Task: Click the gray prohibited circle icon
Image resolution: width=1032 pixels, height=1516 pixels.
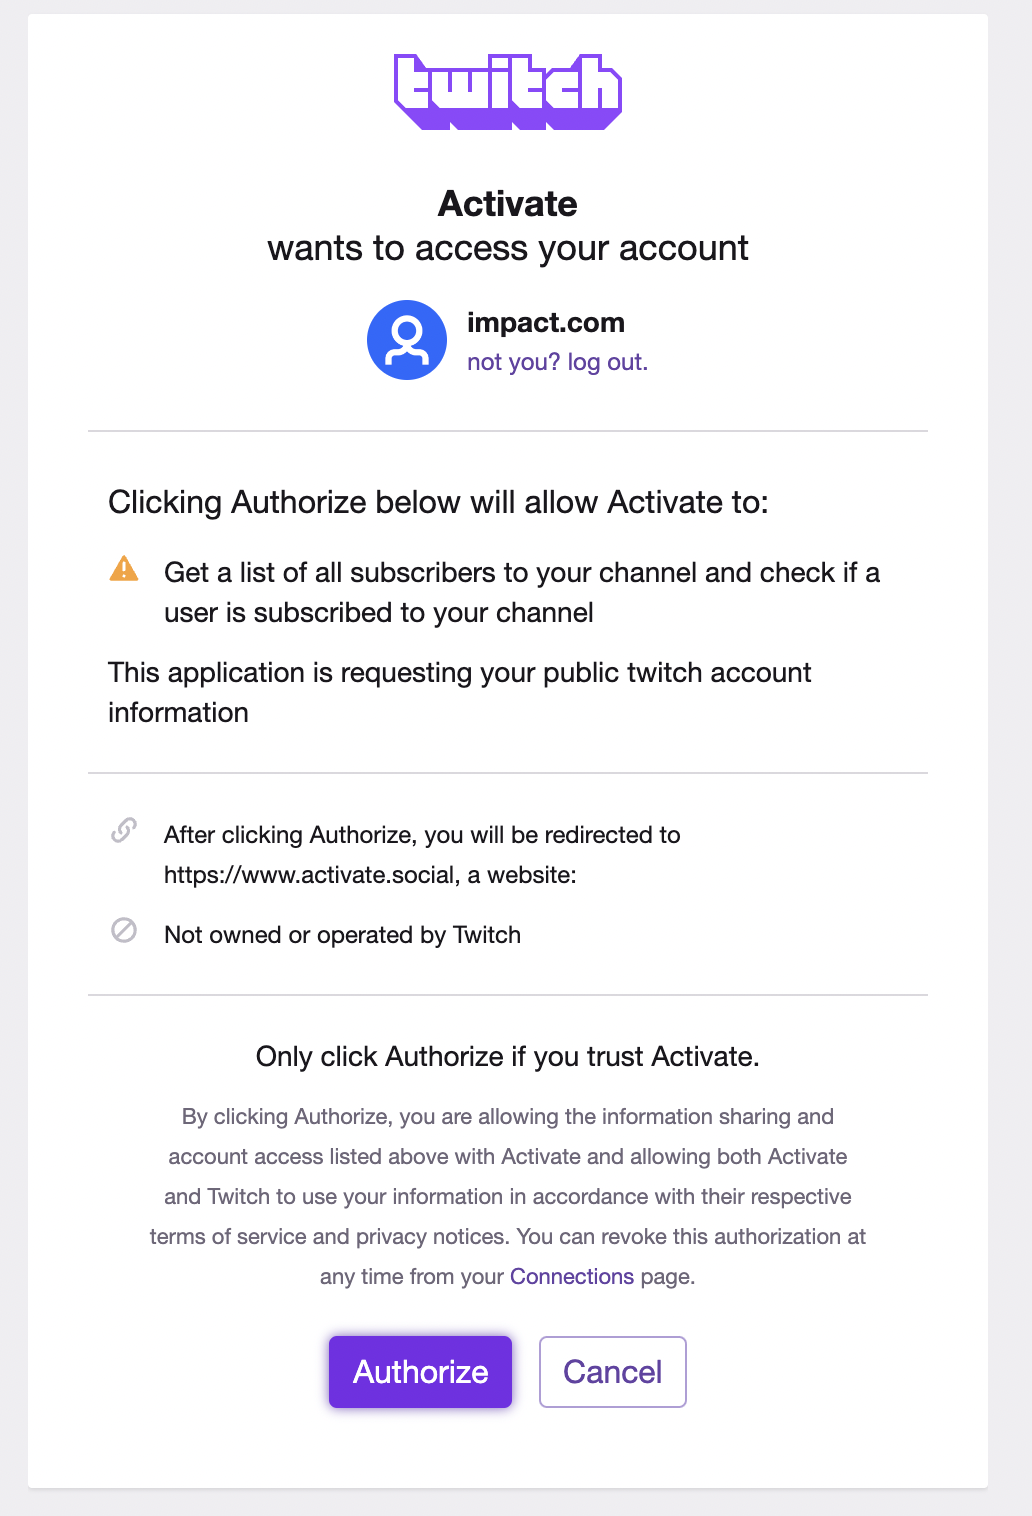Action: pos(124,931)
